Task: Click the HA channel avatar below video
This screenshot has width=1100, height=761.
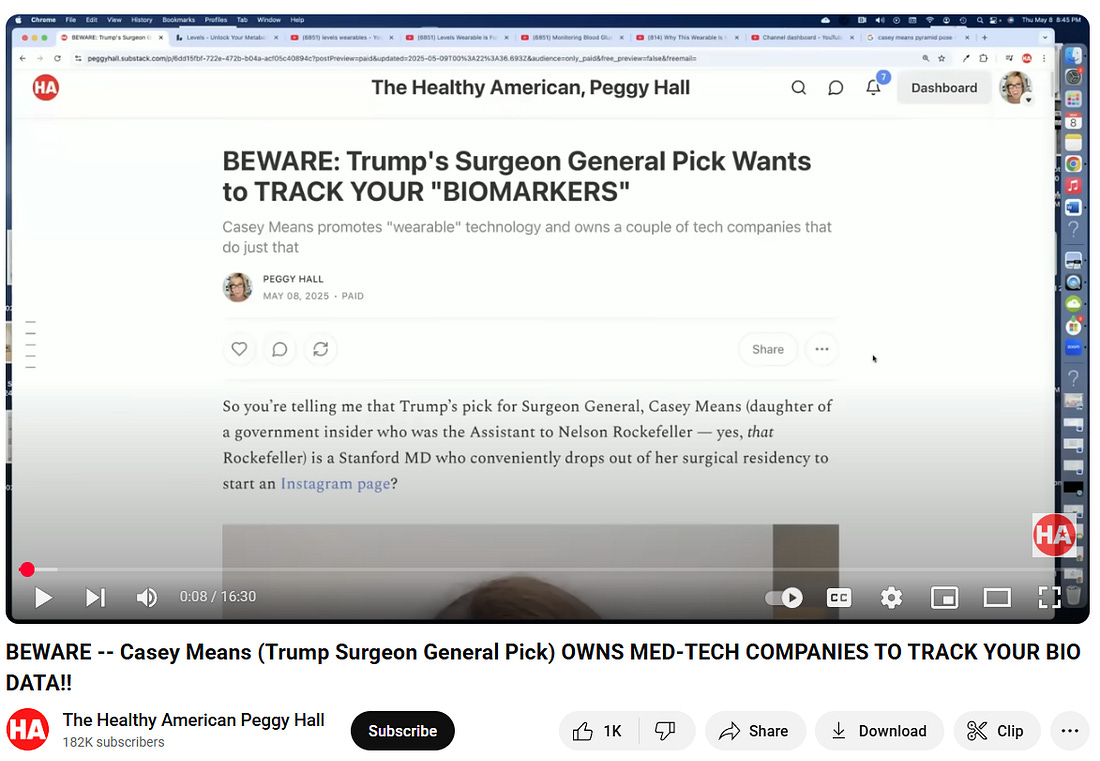Action: pos(28,730)
